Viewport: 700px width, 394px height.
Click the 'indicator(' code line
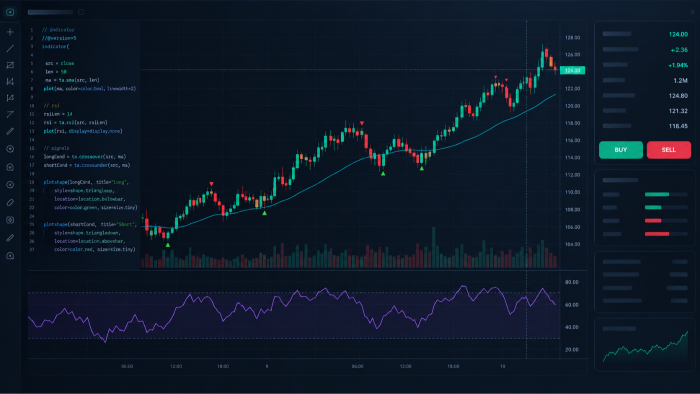coord(55,46)
